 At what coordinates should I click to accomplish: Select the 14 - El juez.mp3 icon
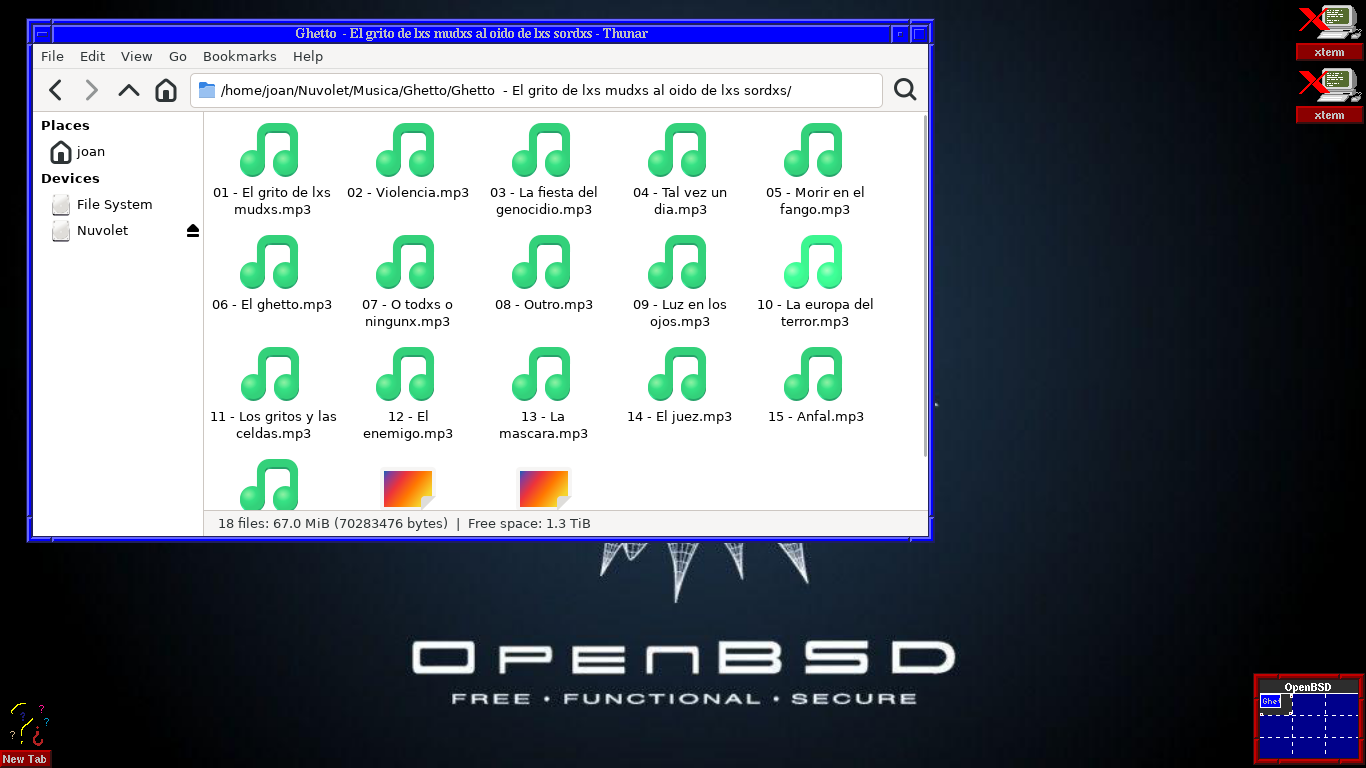[678, 374]
